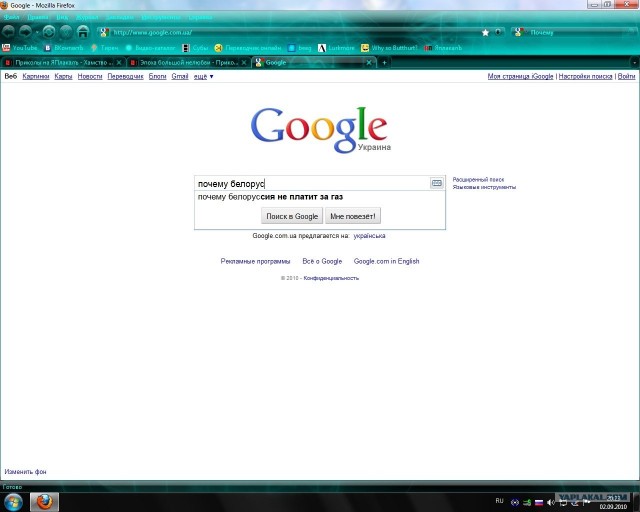Open the Вид menu
The height and width of the screenshot is (512, 640).
[x=62, y=17]
